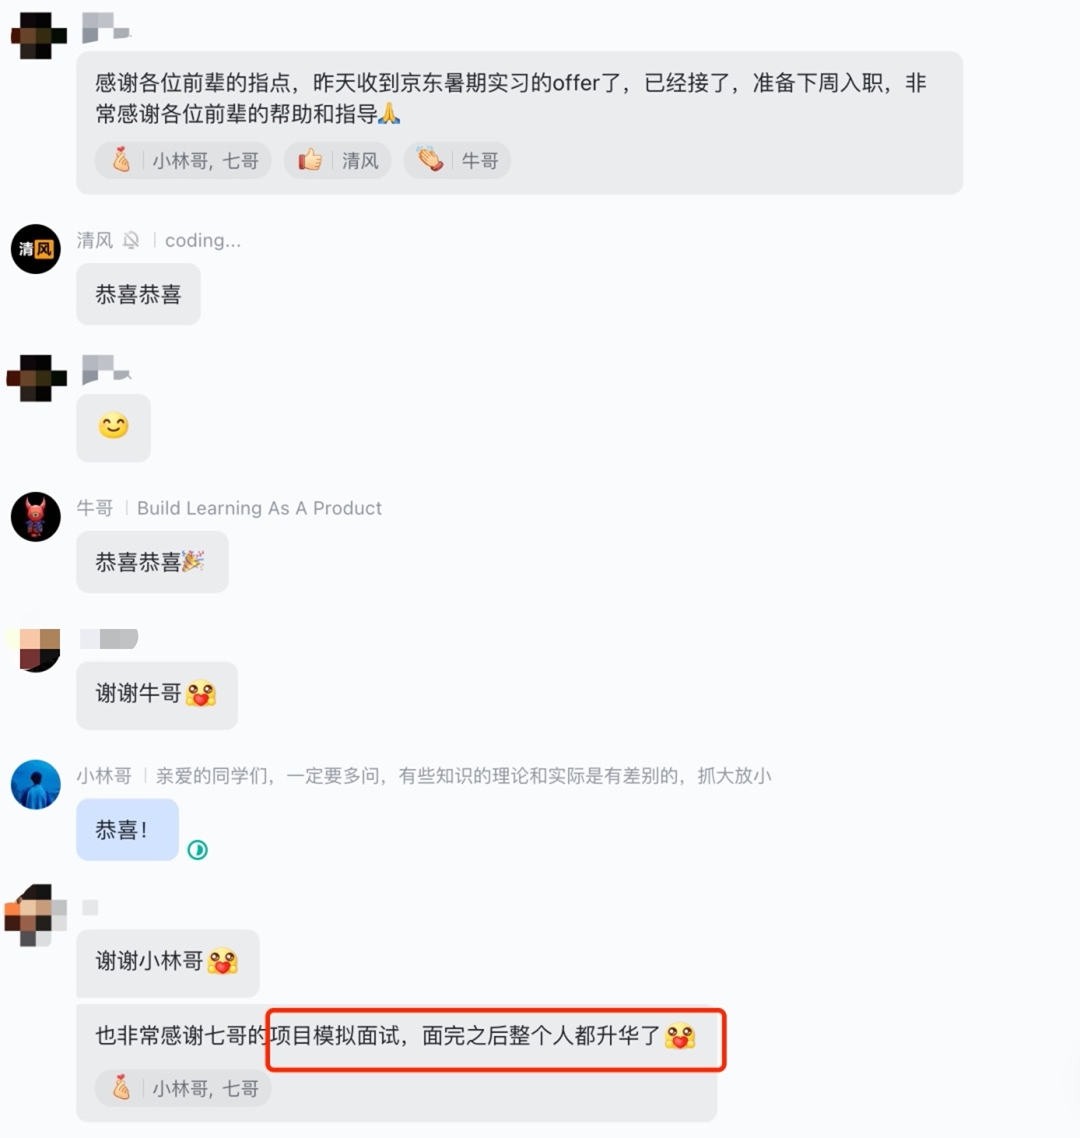Select the 京东暑期实习 offer message bubble

[x=520, y=123]
